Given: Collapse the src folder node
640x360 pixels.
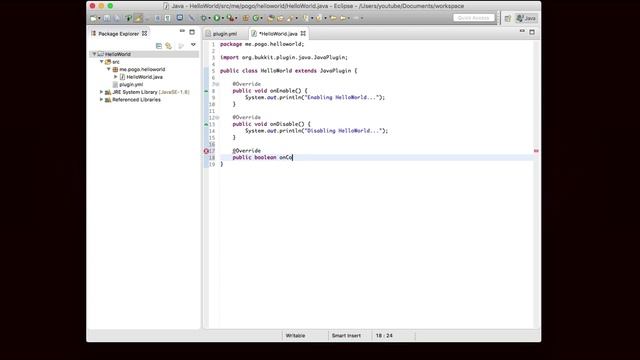Looking at the screenshot, I should pos(102,62).
